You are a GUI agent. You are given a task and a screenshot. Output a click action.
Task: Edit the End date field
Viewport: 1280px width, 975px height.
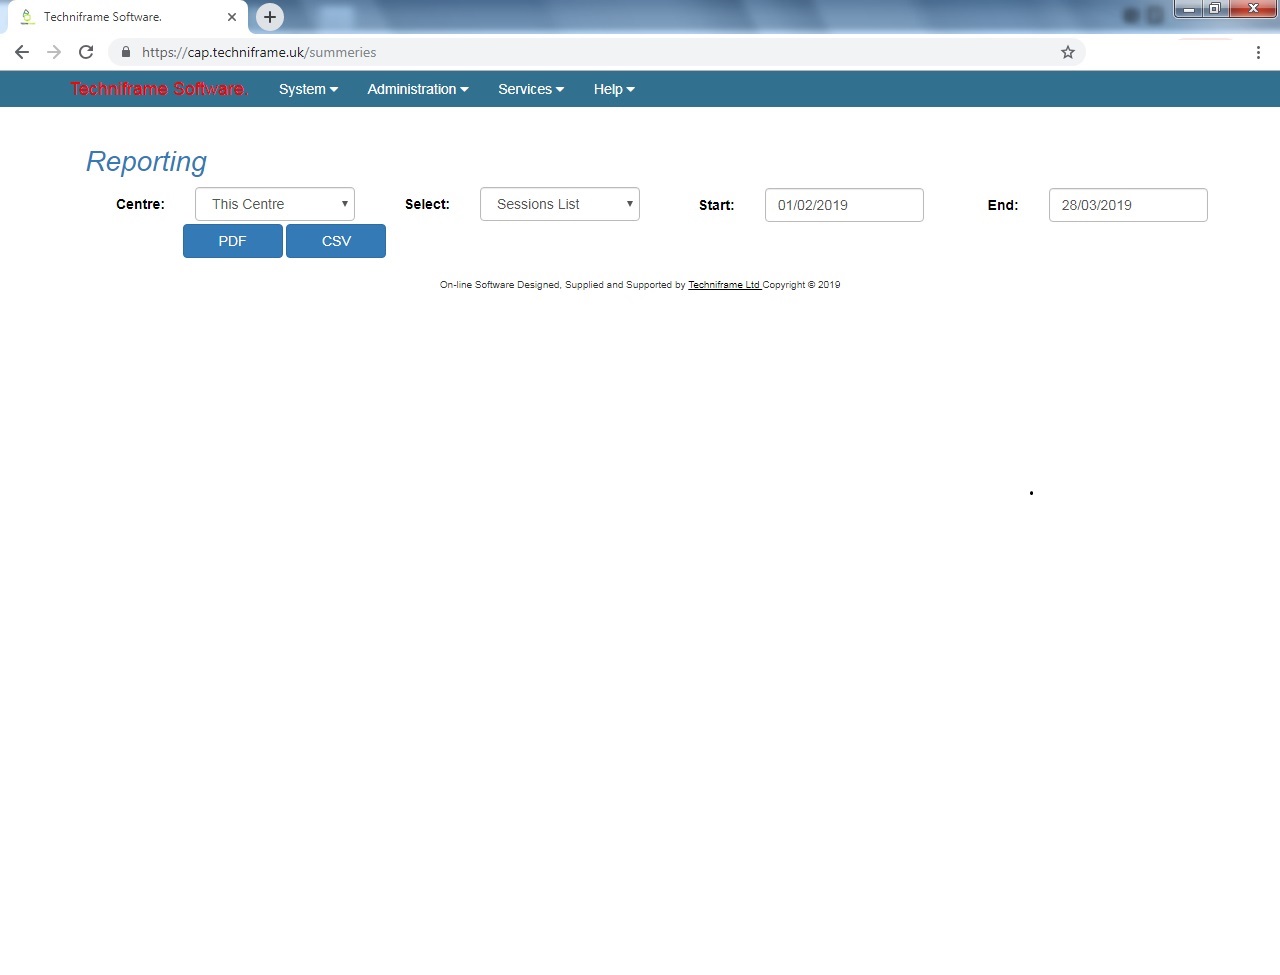1128,205
